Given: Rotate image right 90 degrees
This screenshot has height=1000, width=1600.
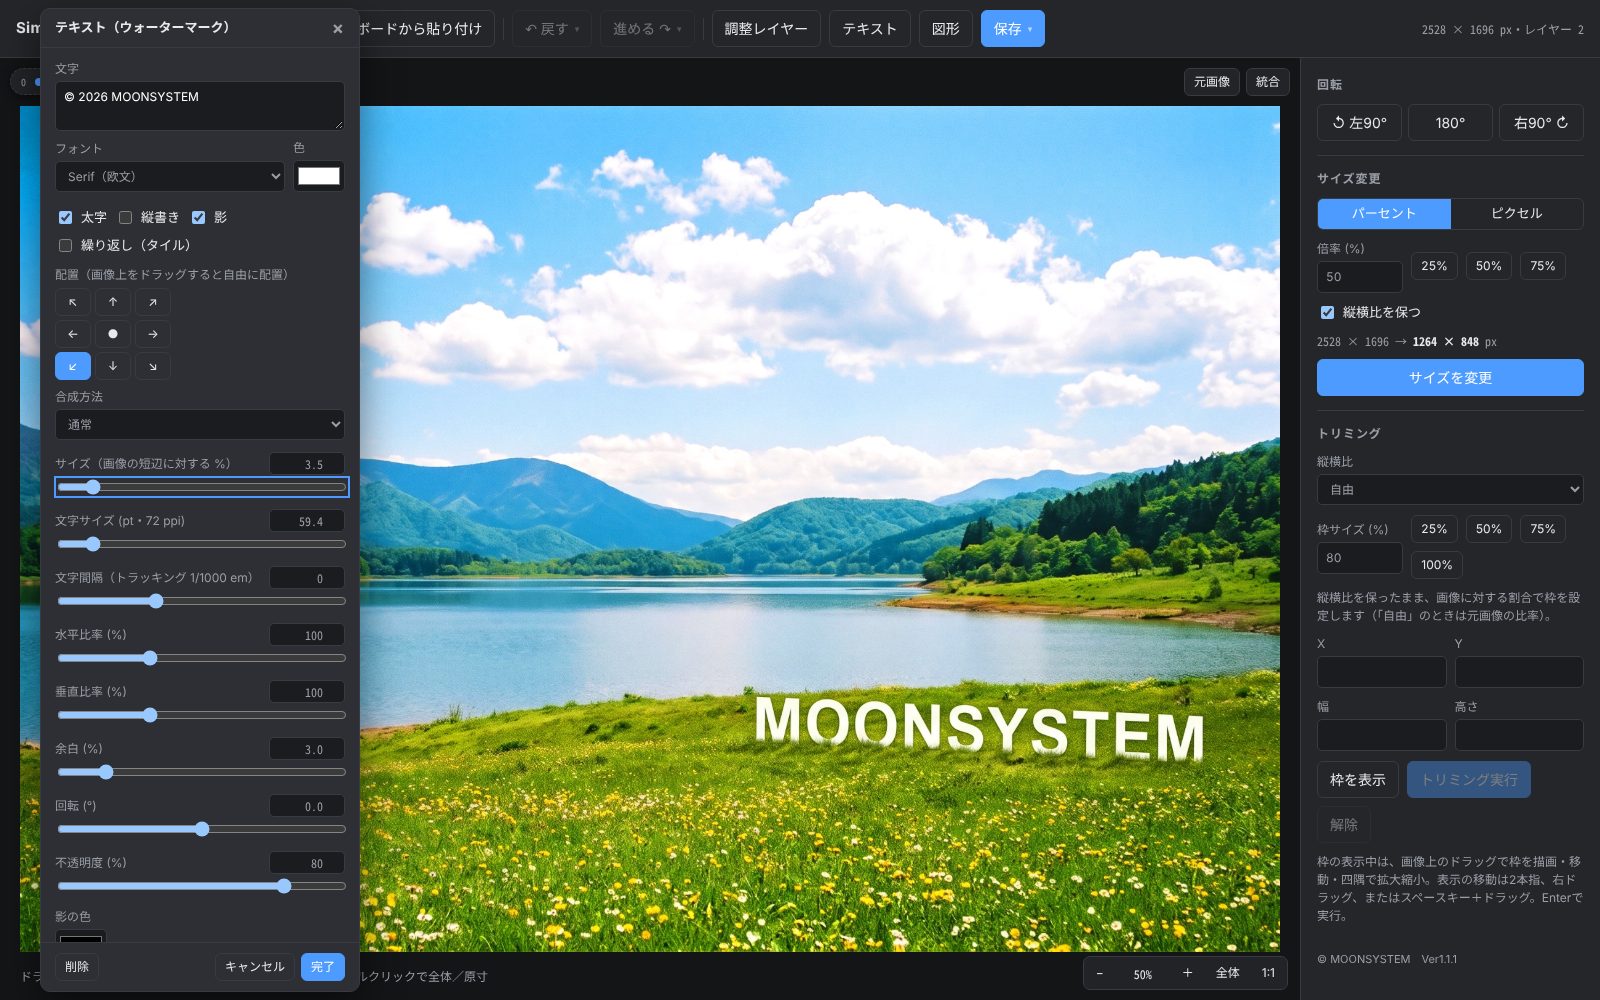Looking at the screenshot, I should 1541,123.
